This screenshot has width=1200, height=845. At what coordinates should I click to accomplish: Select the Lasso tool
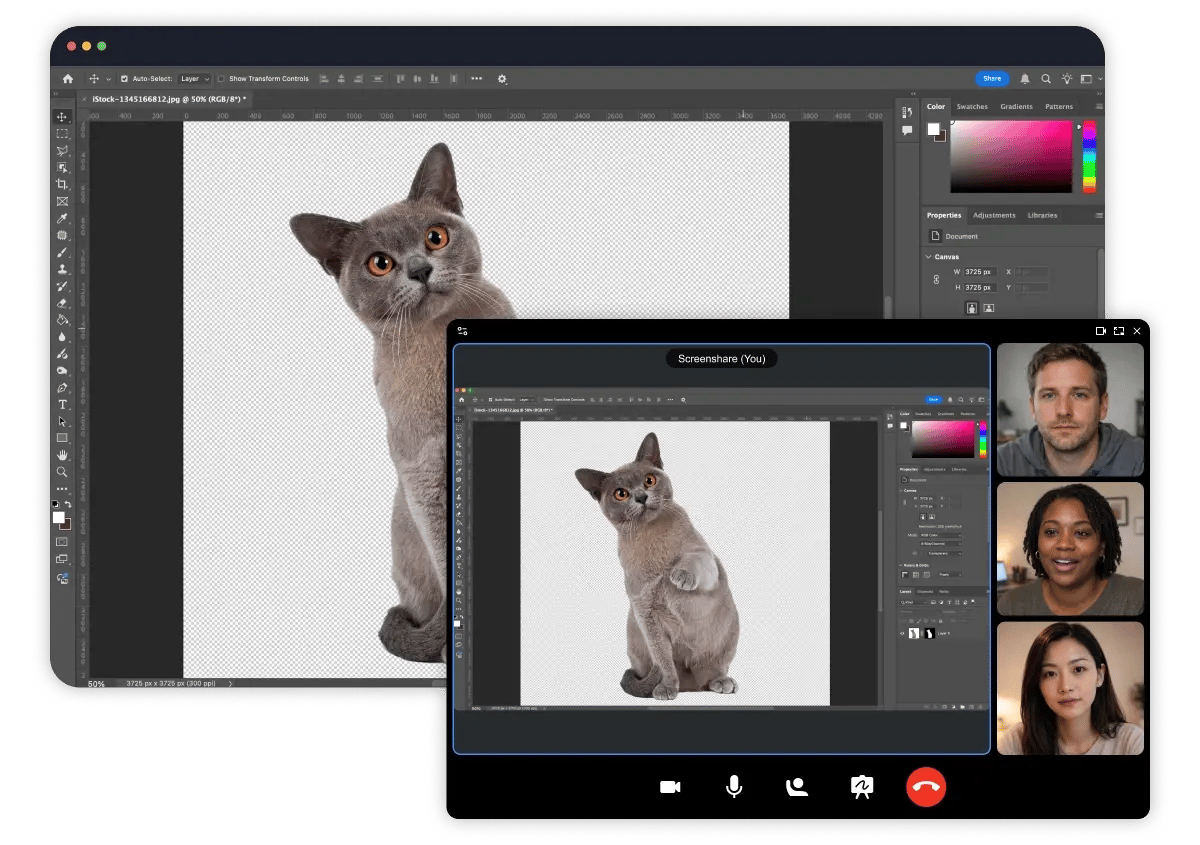point(62,150)
